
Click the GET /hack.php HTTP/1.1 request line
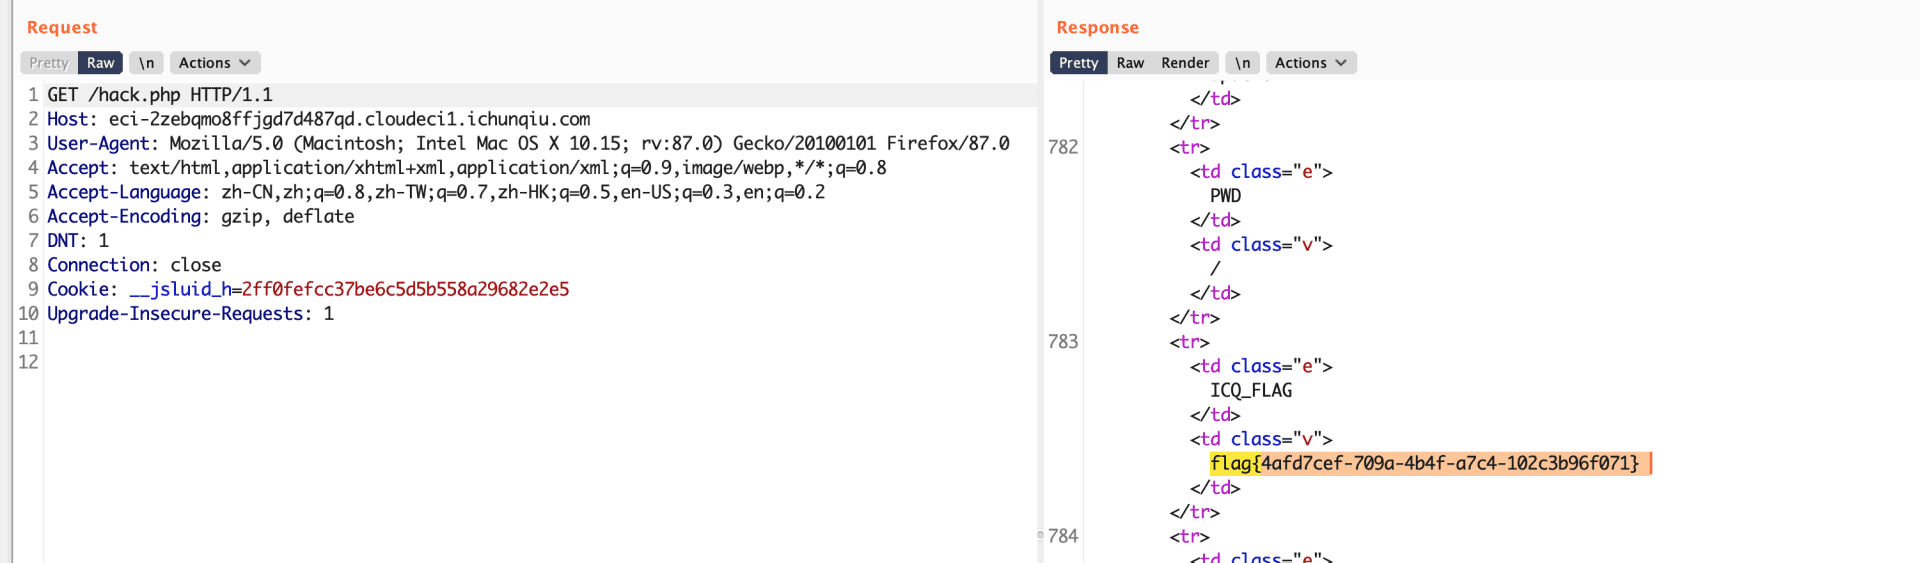160,95
